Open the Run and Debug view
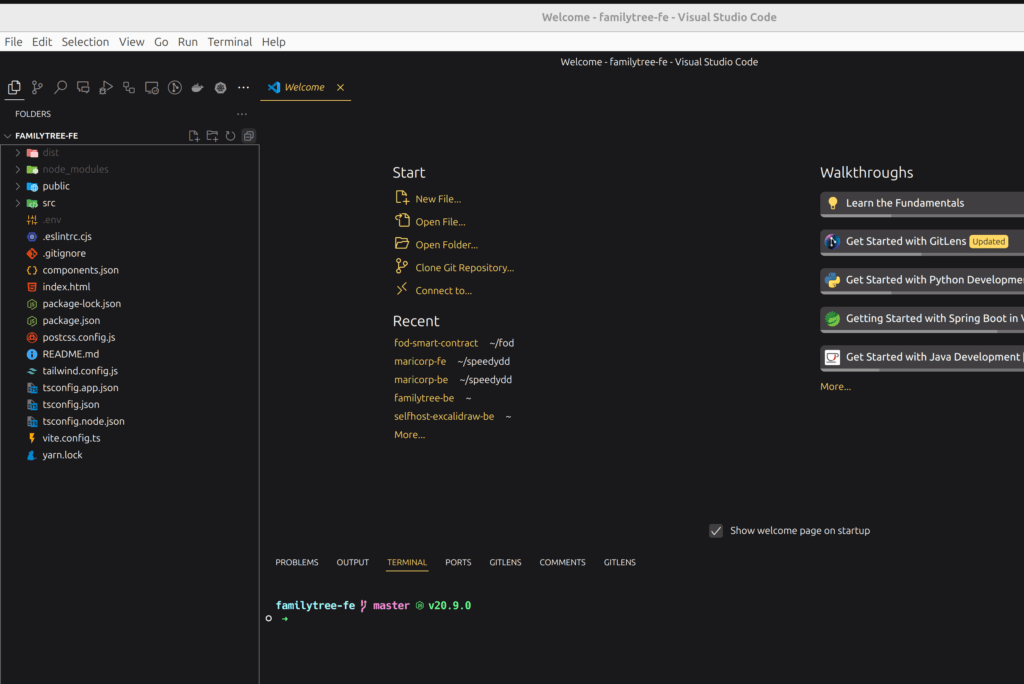This screenshot has height=684, width=1024. pos(106,87)
